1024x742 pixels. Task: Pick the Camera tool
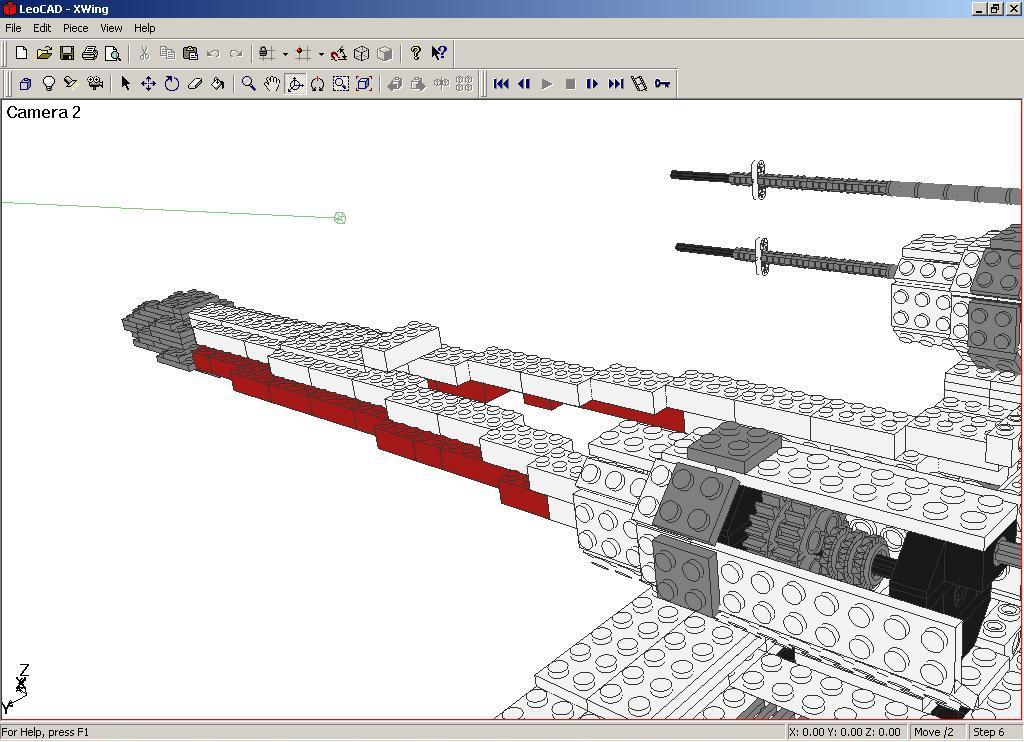(x=95, y=84)
